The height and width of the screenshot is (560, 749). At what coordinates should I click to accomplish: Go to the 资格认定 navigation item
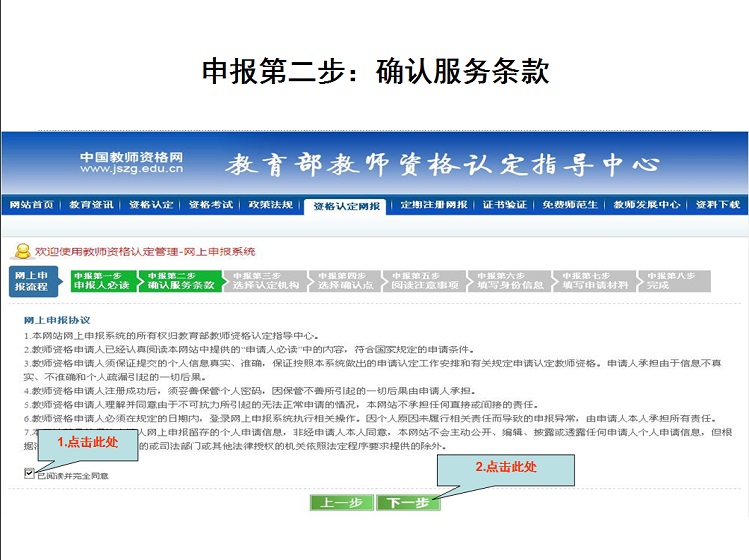(151, 205)
